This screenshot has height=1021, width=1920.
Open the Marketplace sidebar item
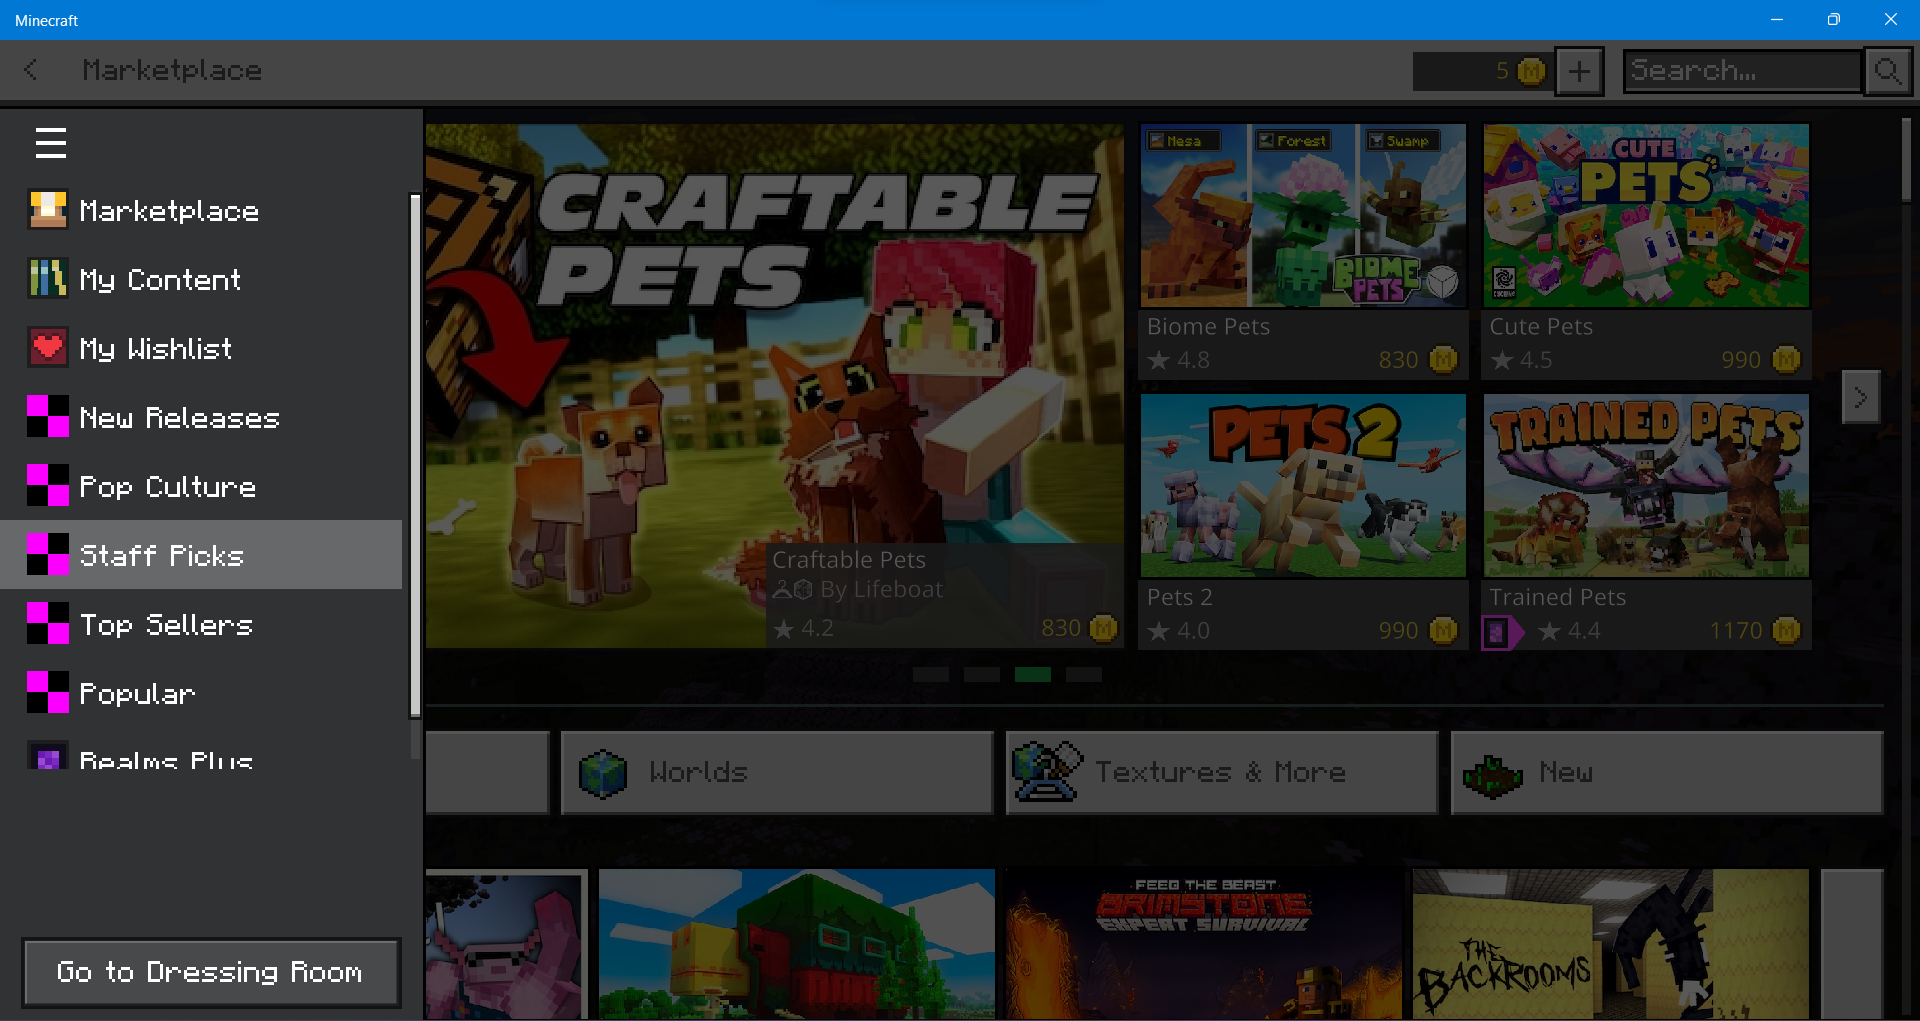point(201,210)
